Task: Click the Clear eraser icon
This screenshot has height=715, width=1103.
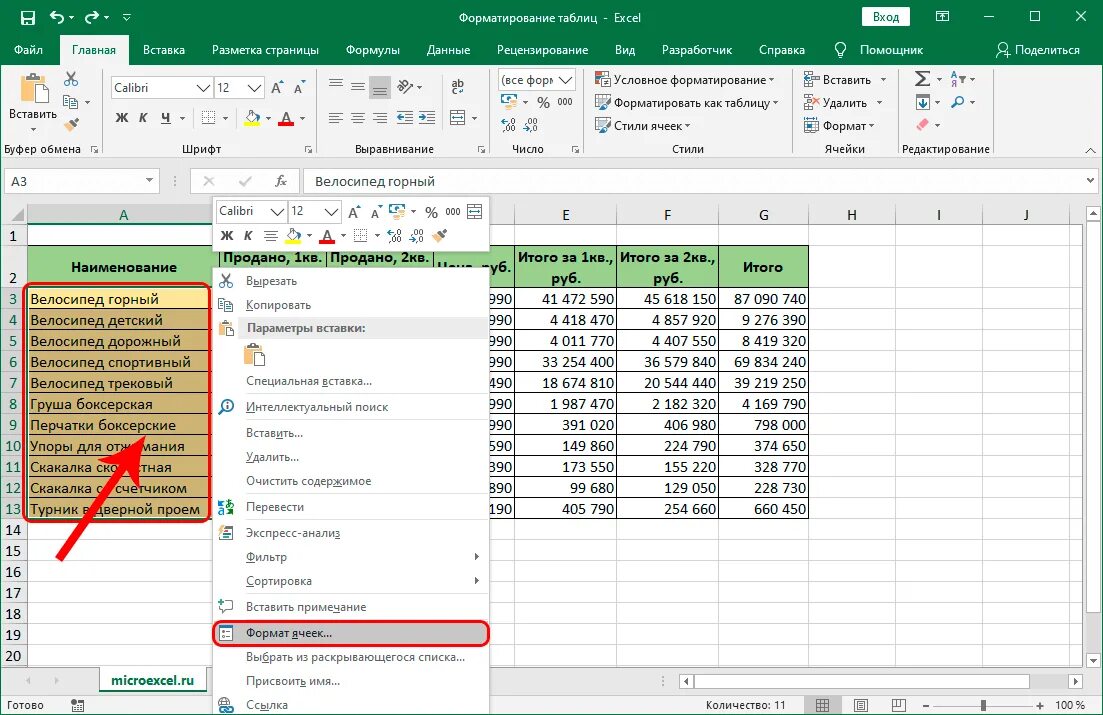Action: pos(923,125)
